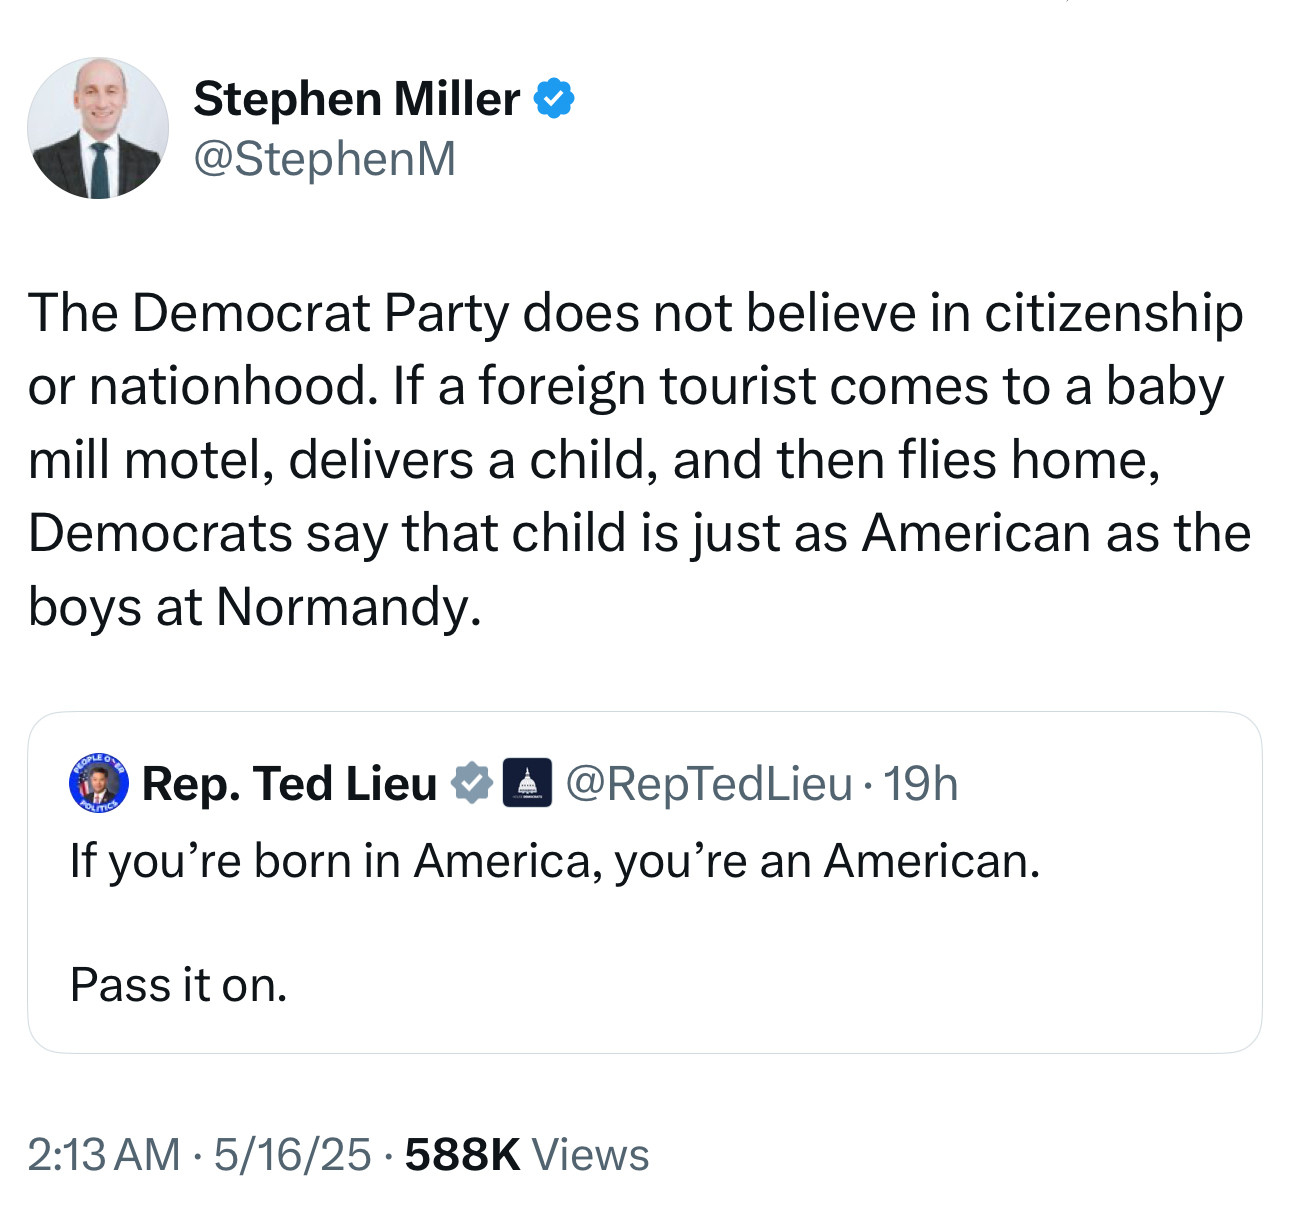Click the main post text about Democrat Party
The width and height of the screenshot is (1290, 1218).
coord(636,313)
